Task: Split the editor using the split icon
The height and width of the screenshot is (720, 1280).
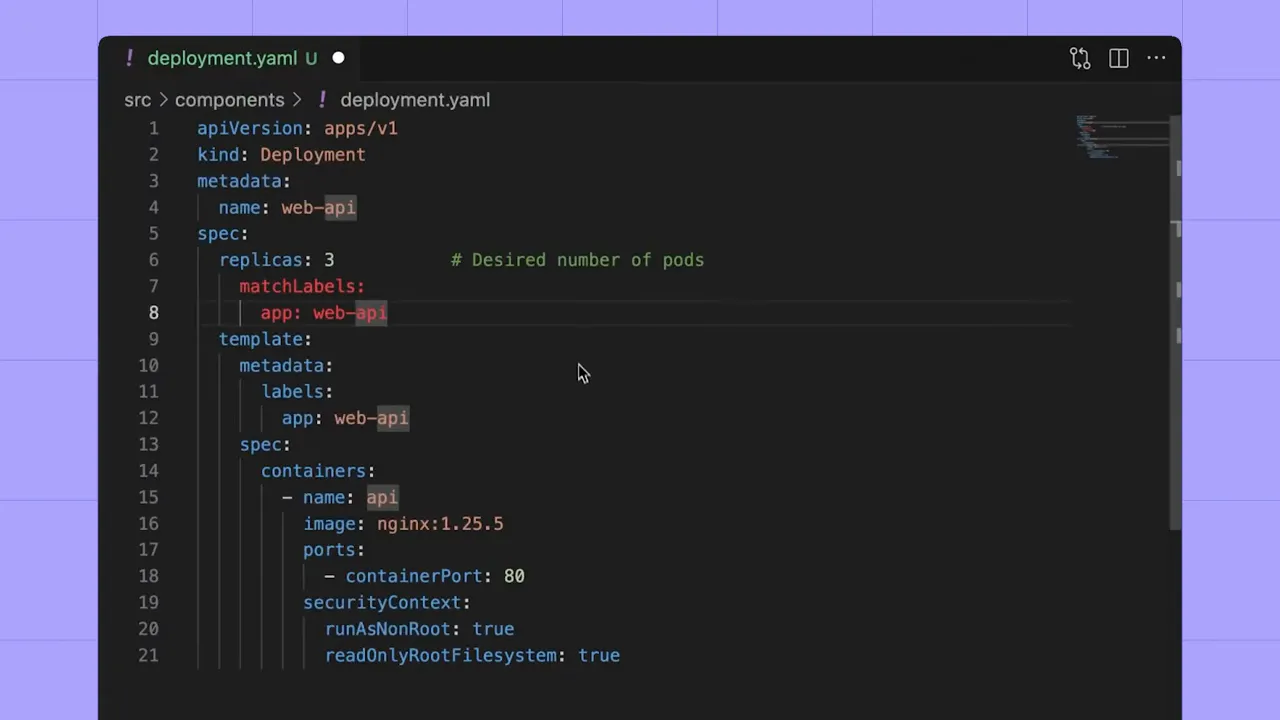Action: click(1118, 58)
